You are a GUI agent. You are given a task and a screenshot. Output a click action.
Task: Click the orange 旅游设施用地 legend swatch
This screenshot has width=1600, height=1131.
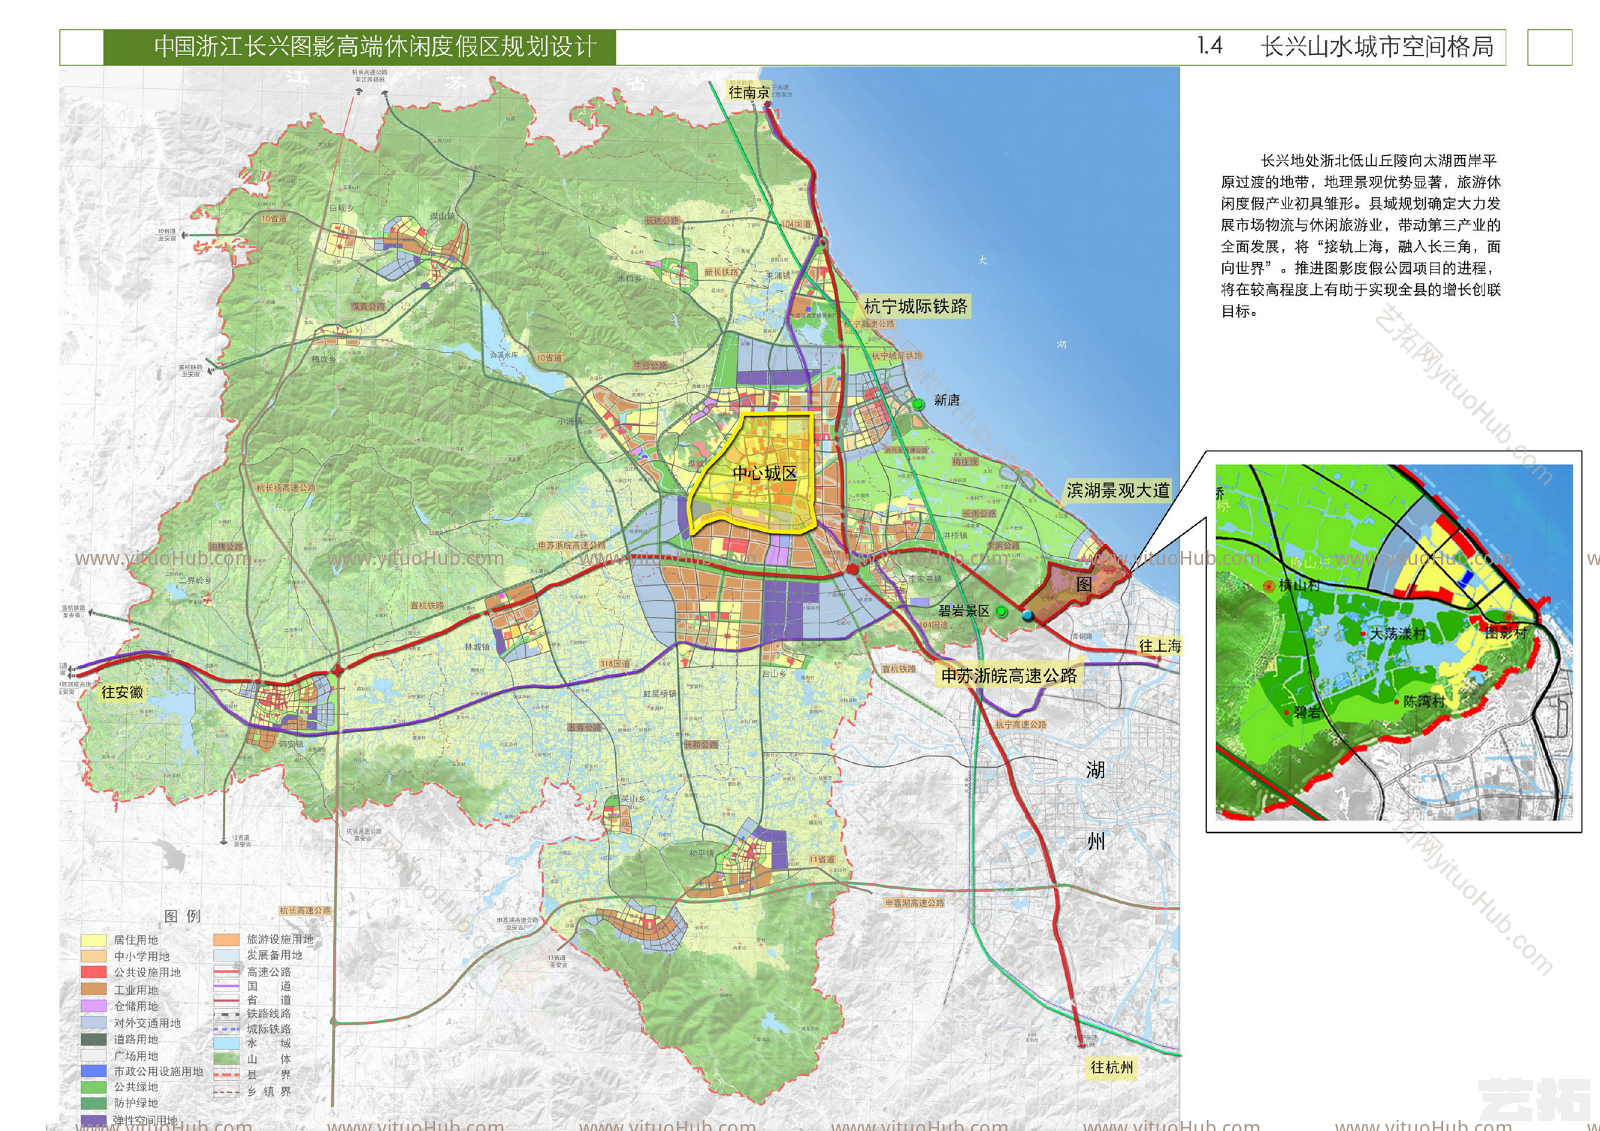tap(227, 940)
